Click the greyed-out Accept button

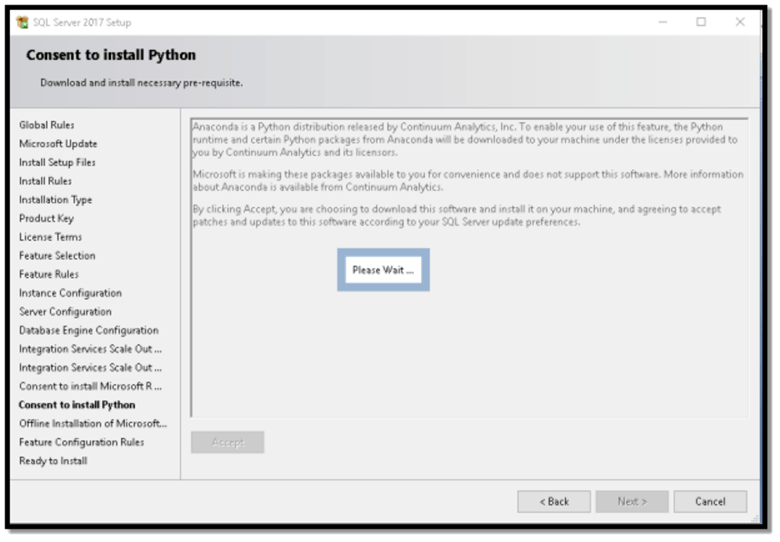[x=228, y=443]
